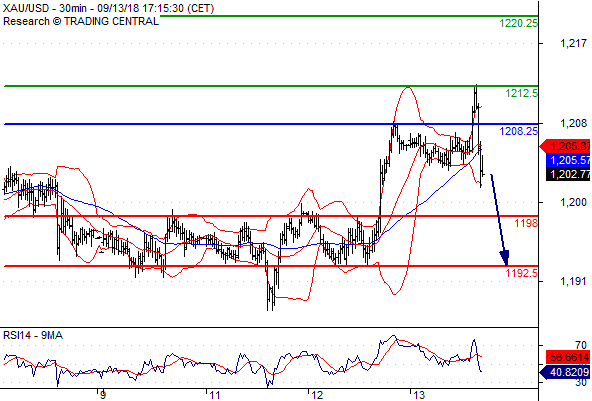Image resolution: width=592 pixels, height=401 pixels.
Task: Select the blue 1,205.57 price tag
Action: (569, 160)
